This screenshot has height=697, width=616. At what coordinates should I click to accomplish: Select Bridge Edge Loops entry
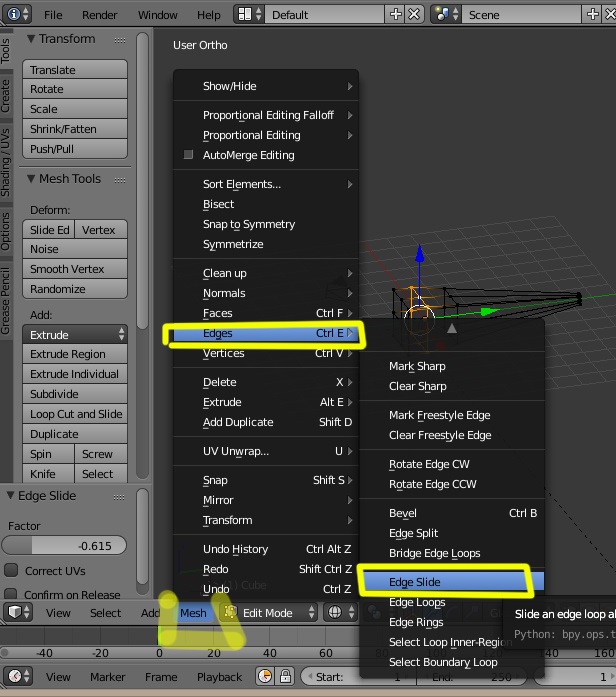(x=452, y=553)
